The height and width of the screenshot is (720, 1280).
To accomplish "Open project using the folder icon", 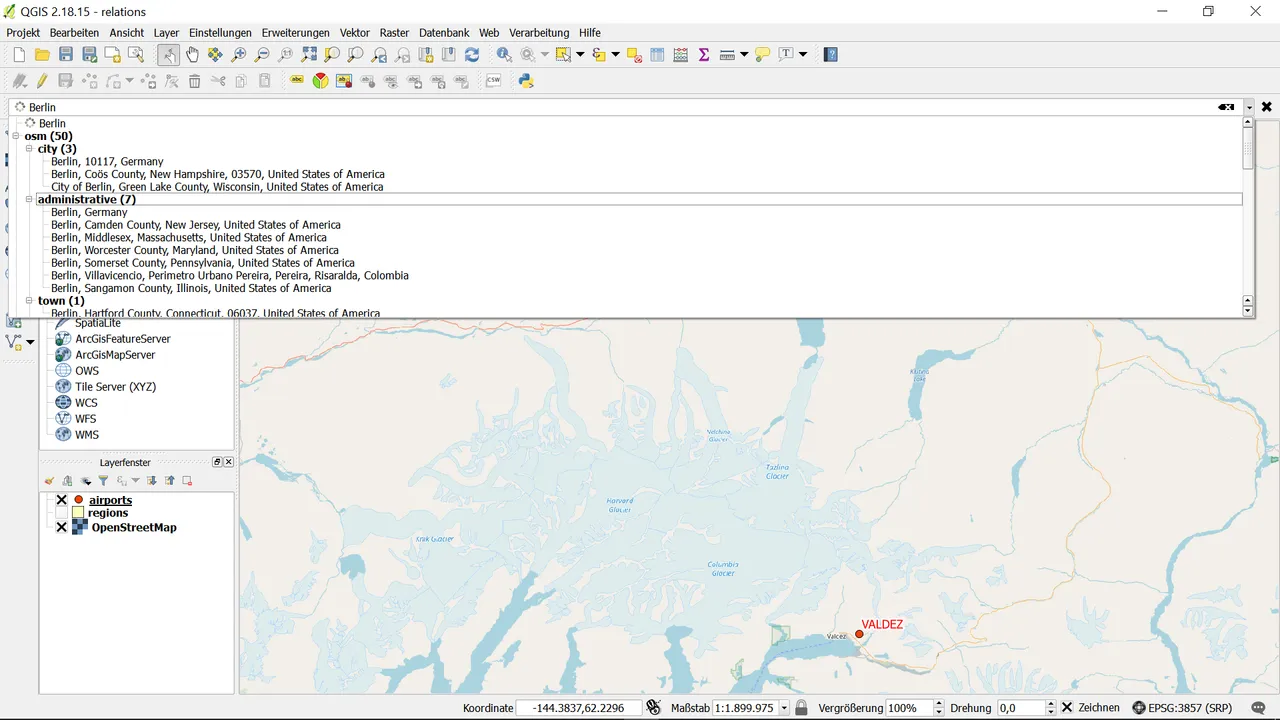I will pos(42,55).
